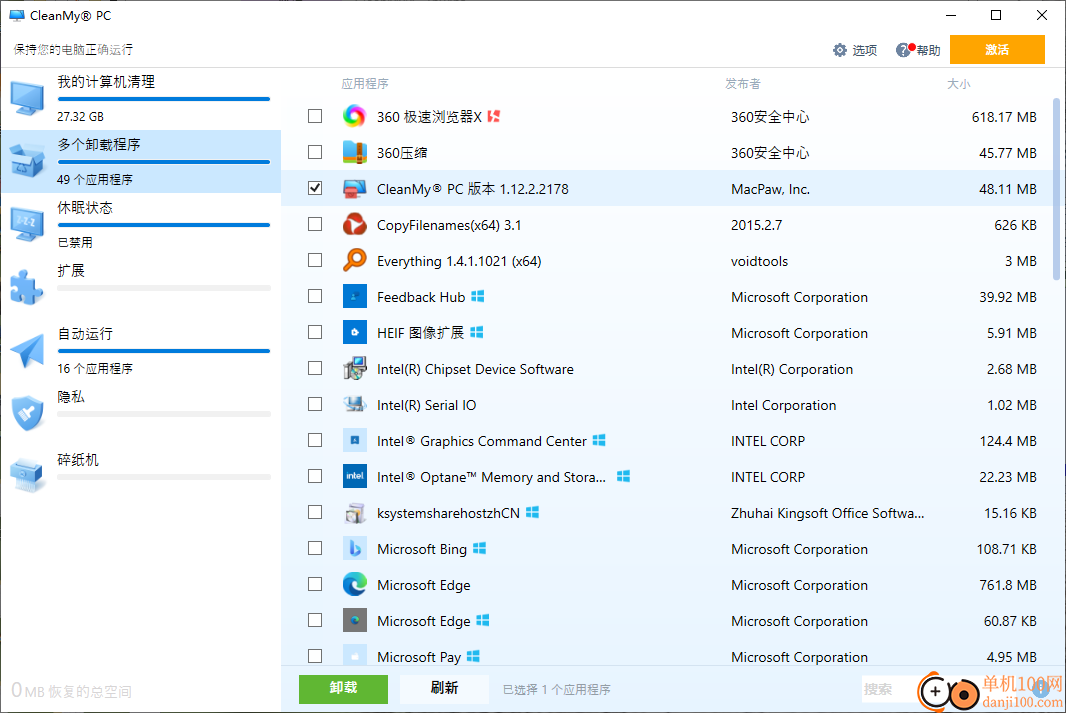
Task: Click the Zhuhai Kingsoft Office publisher text
Action: pos(827,513)
